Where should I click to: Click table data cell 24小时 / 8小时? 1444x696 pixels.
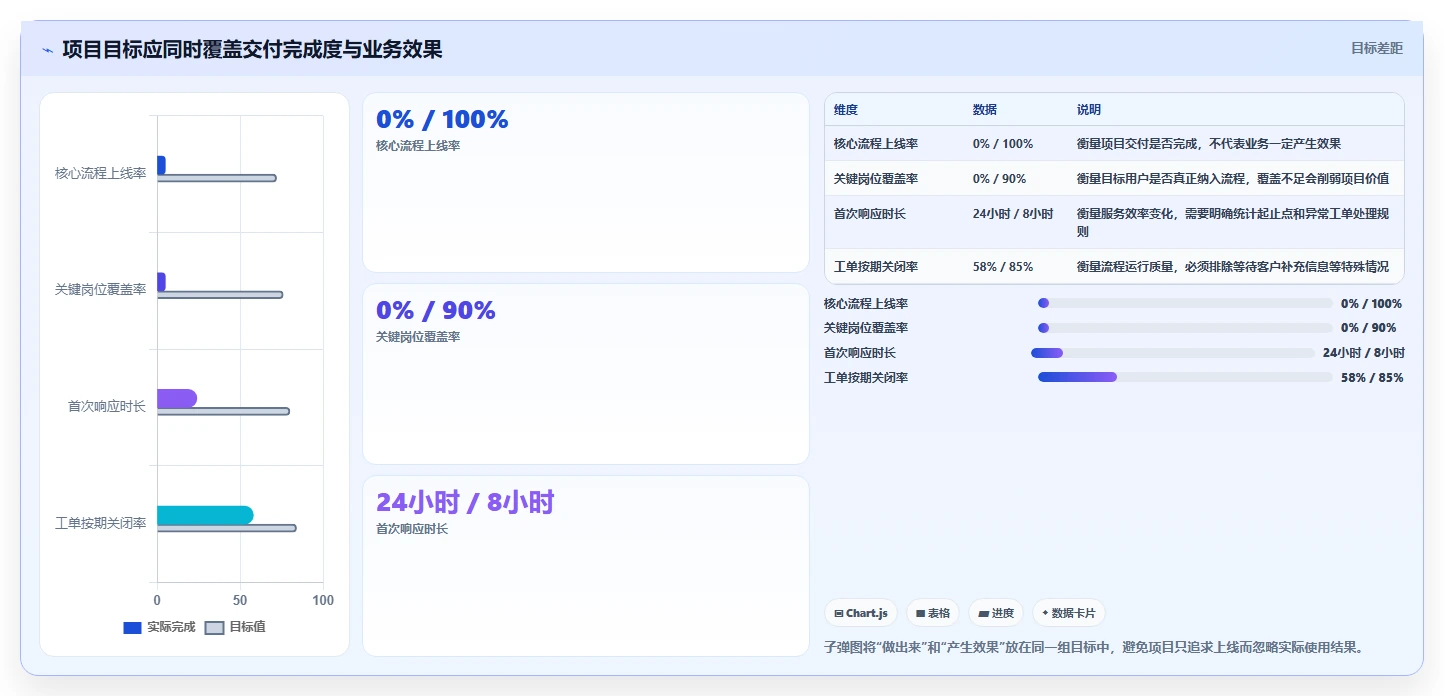1013,214
